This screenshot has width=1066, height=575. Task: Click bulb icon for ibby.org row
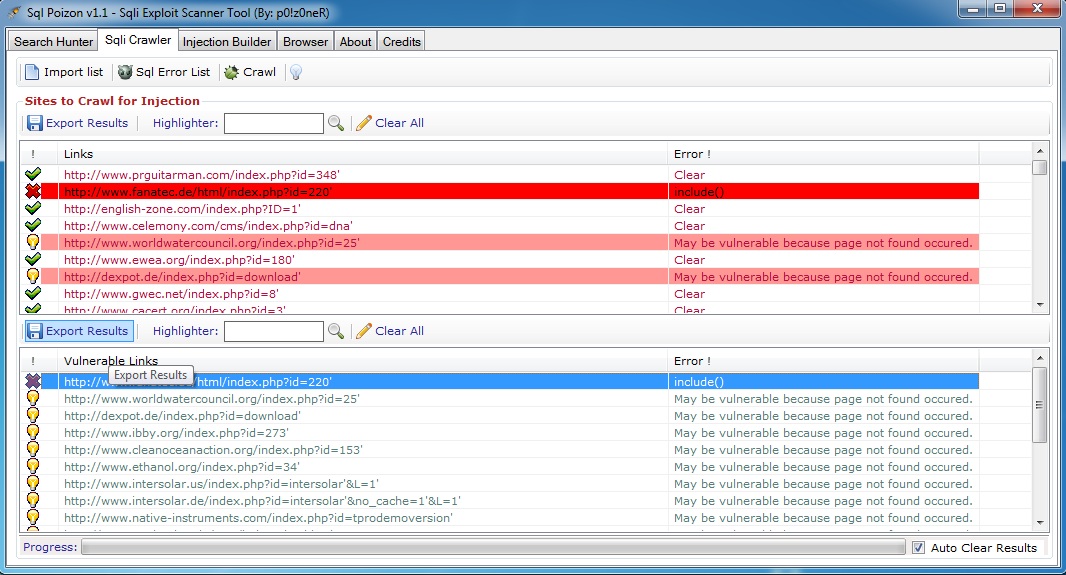33,432
